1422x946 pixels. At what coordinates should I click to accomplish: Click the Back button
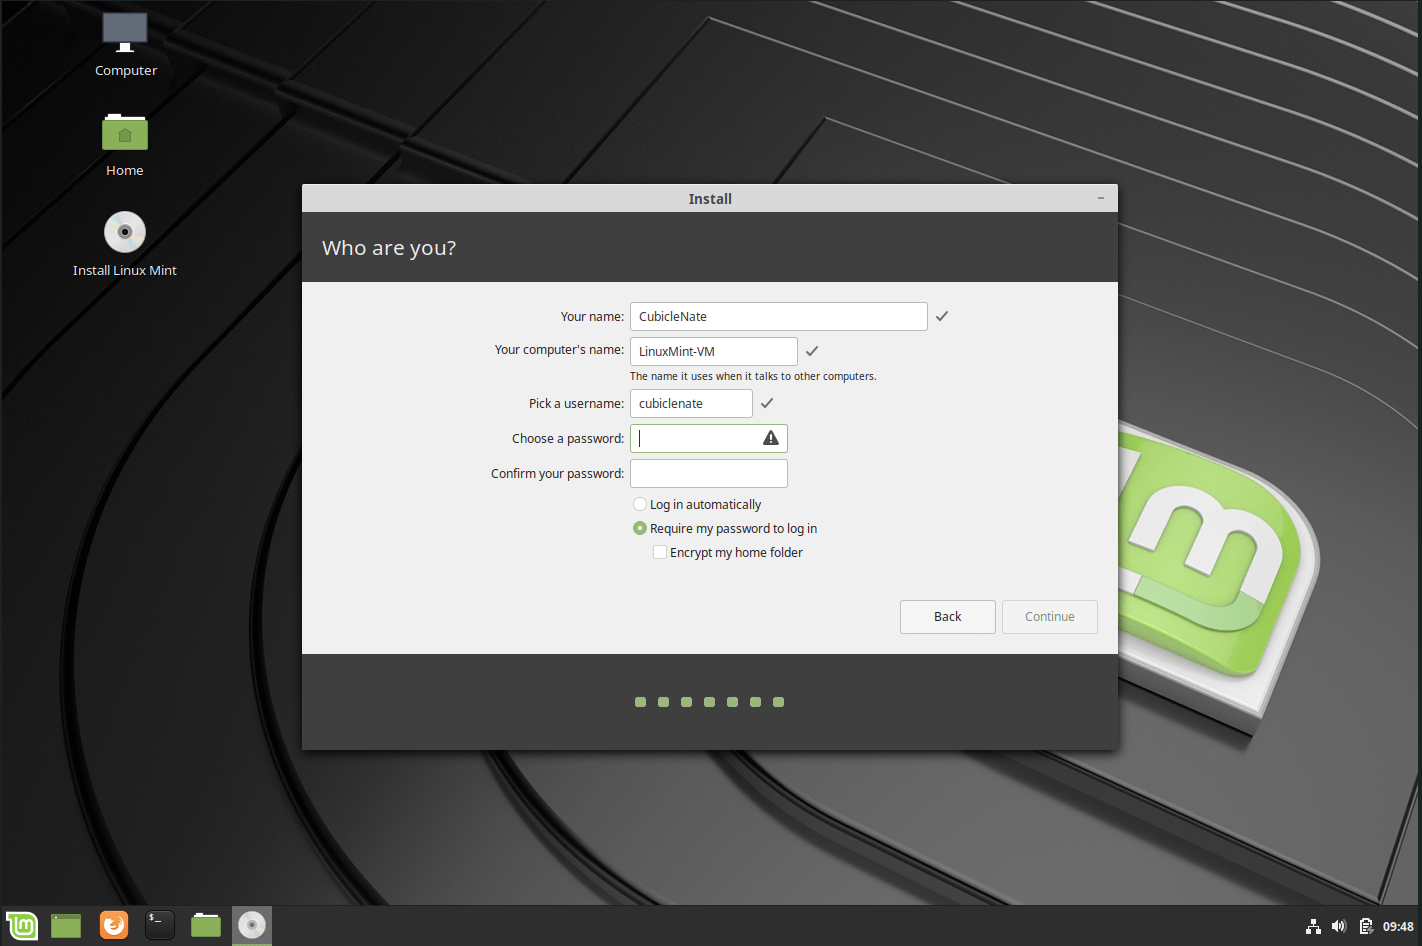[947, 616]
